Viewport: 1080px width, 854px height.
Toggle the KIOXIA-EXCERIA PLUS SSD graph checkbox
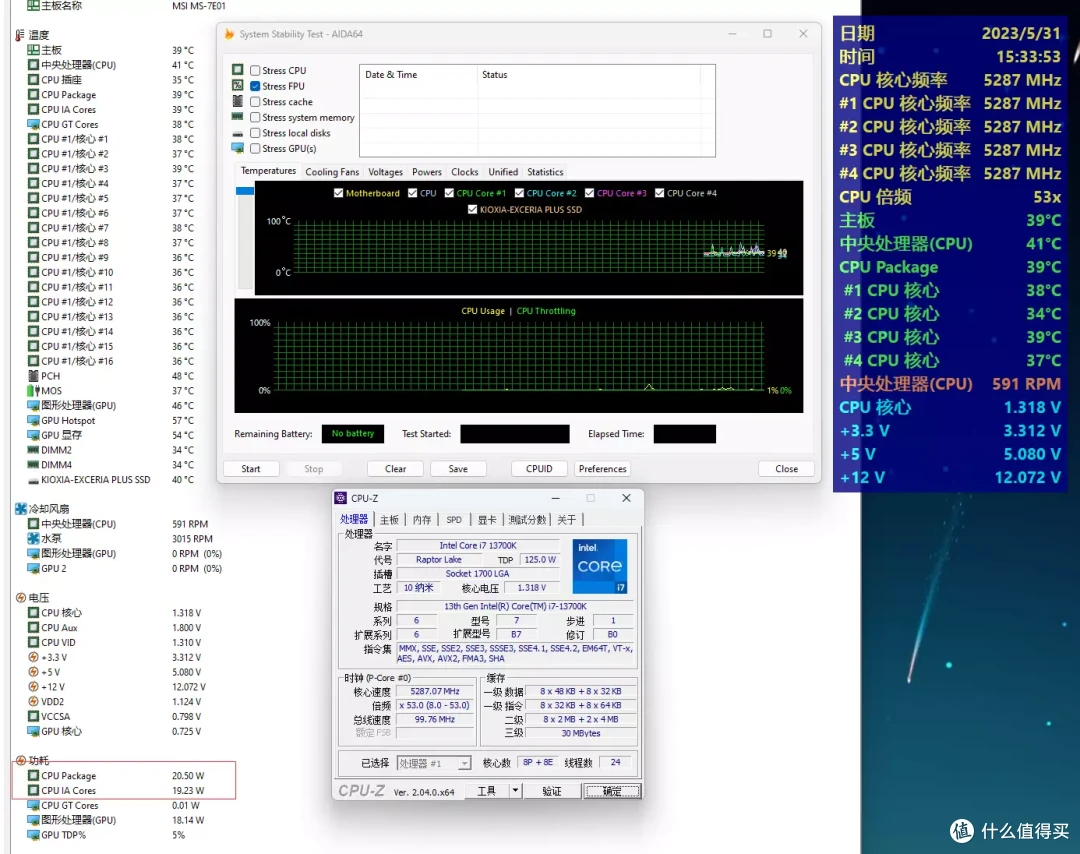point(472,209)
